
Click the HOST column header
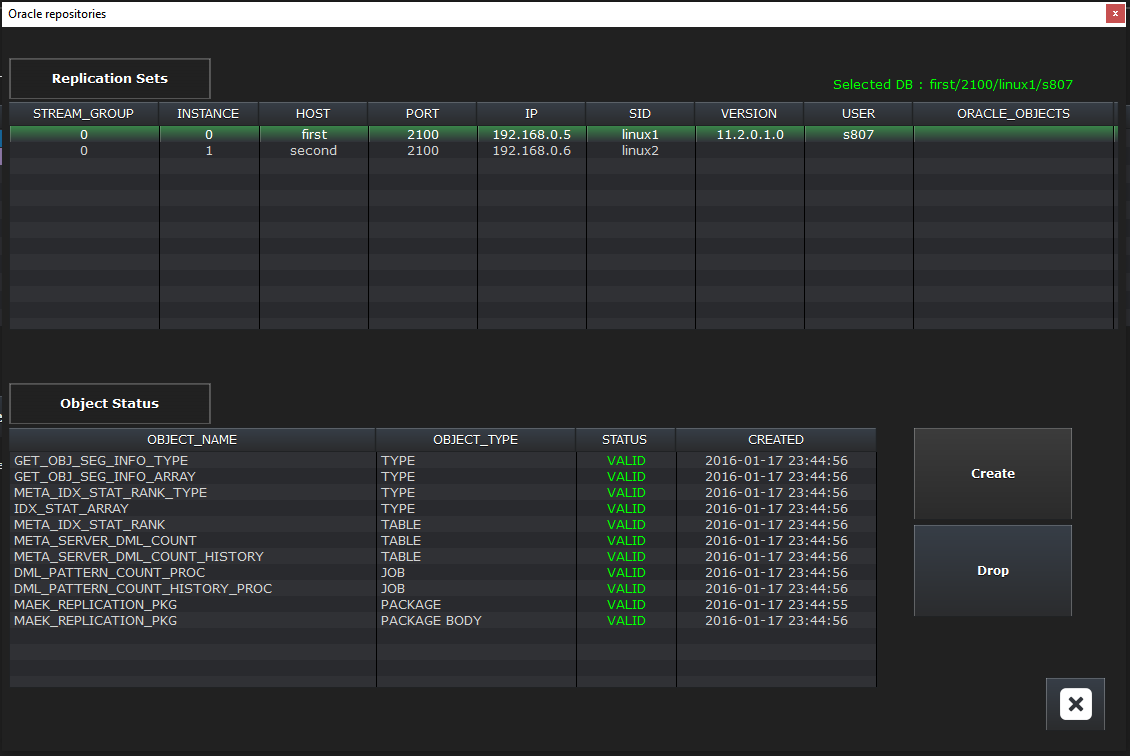click(313, 114)
